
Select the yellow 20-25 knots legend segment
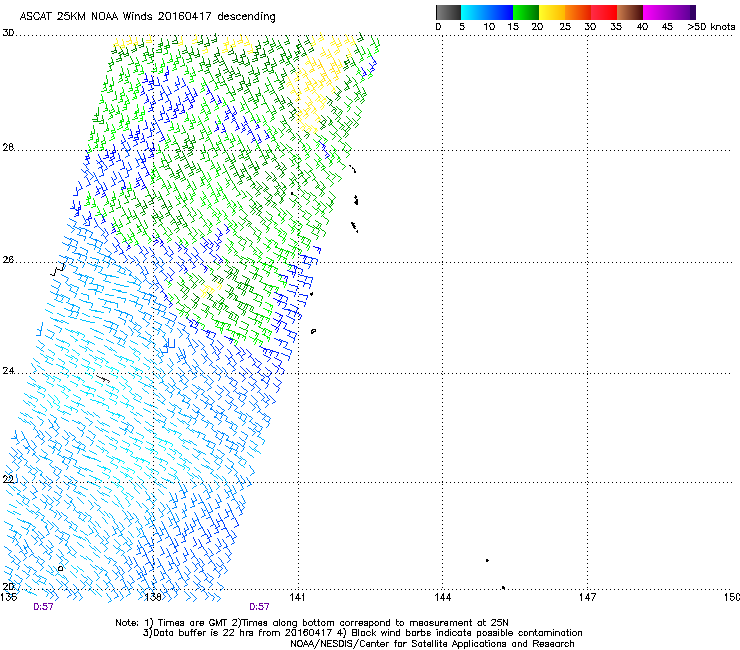click(x=552, y=12)
